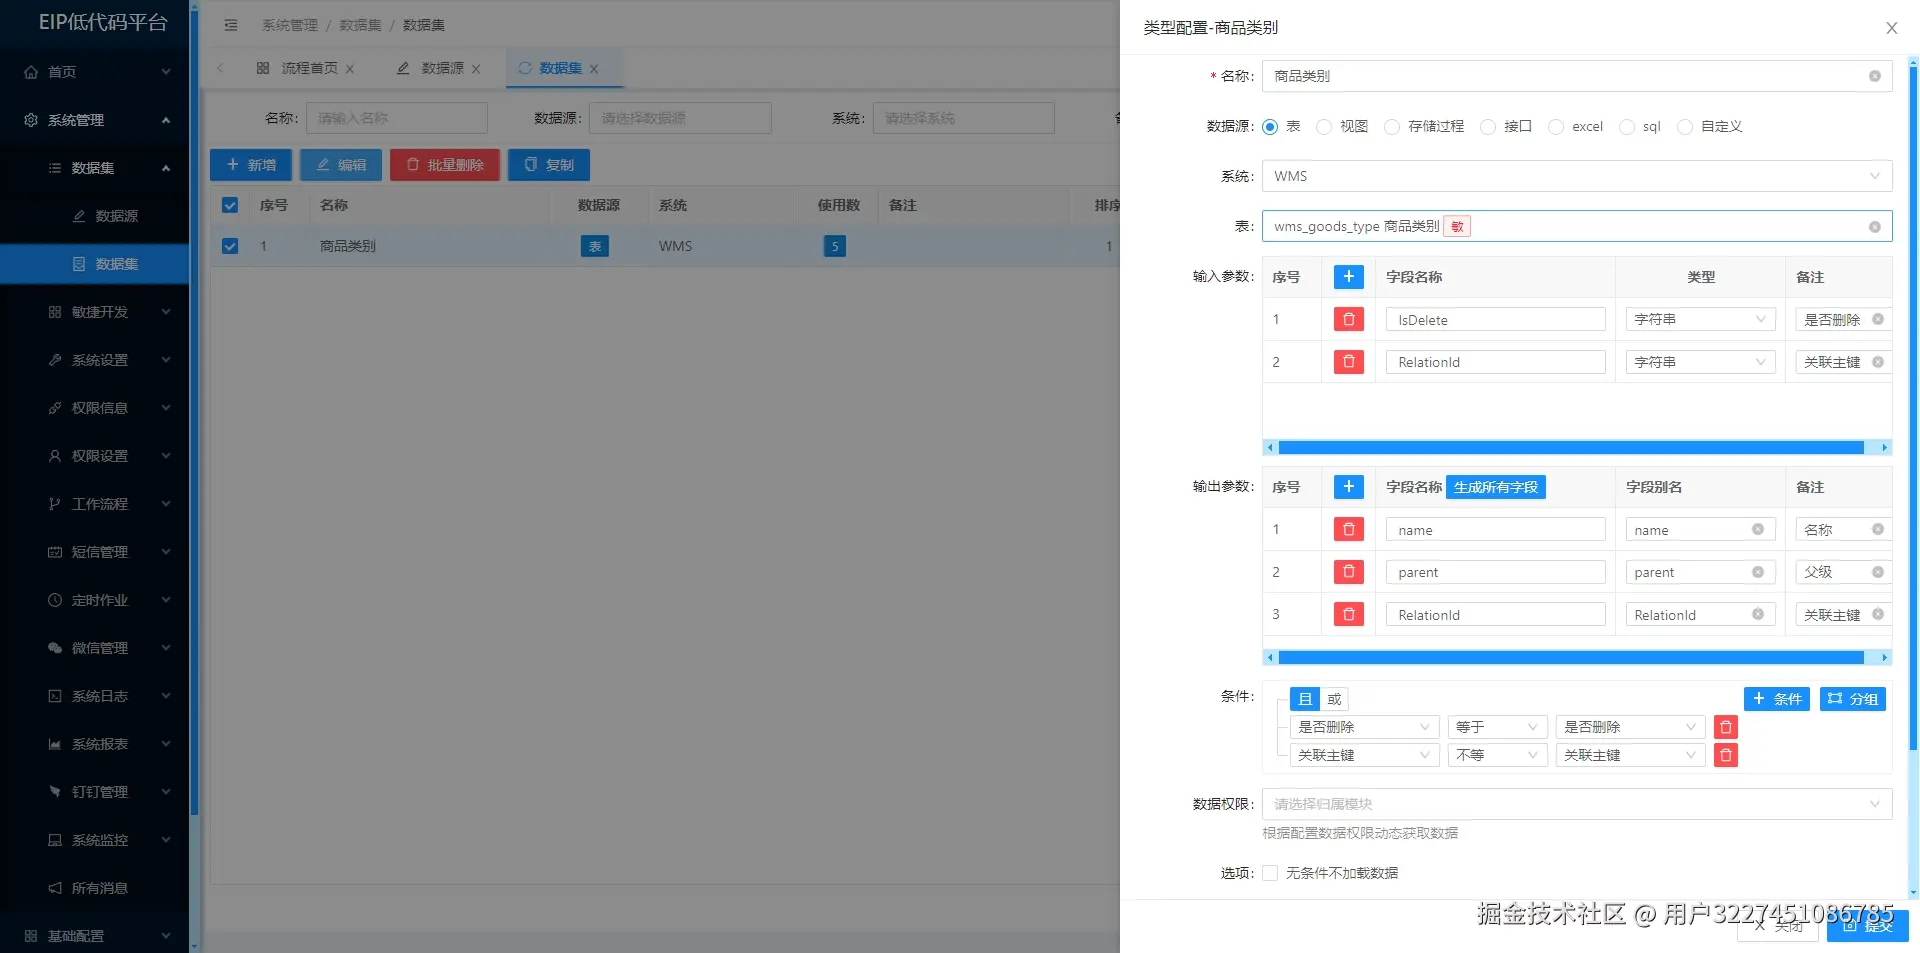Viewport: 1920px width, 953px height.
Task: Delete the IsDelete parameter via its trash icon
Action: [1348, 319]
